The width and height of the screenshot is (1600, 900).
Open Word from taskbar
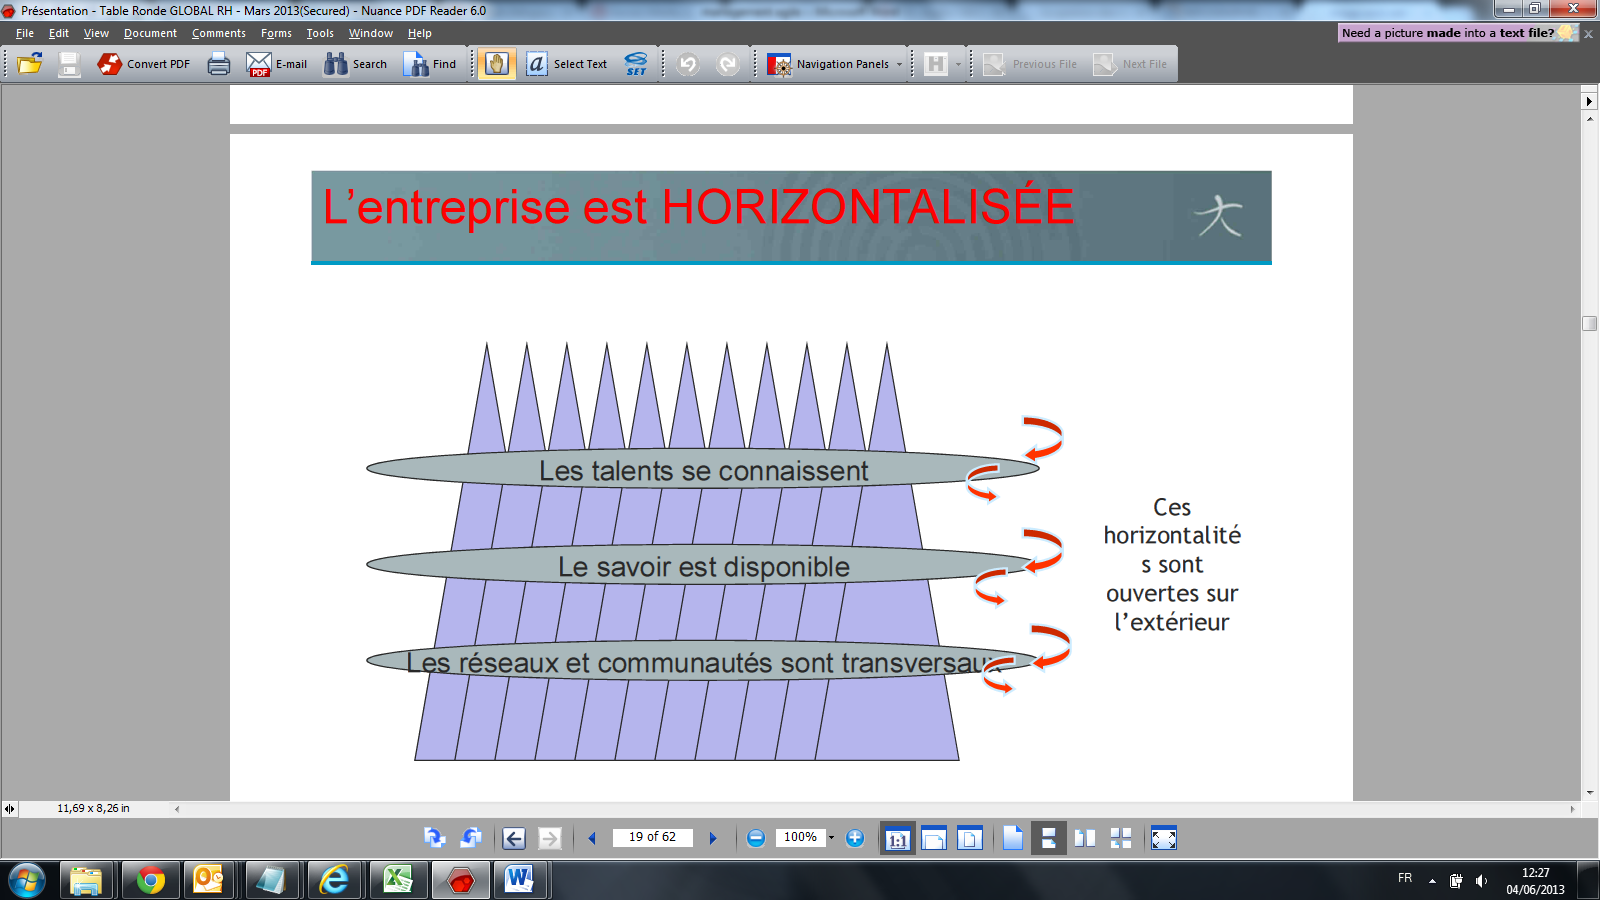[519, 881]
